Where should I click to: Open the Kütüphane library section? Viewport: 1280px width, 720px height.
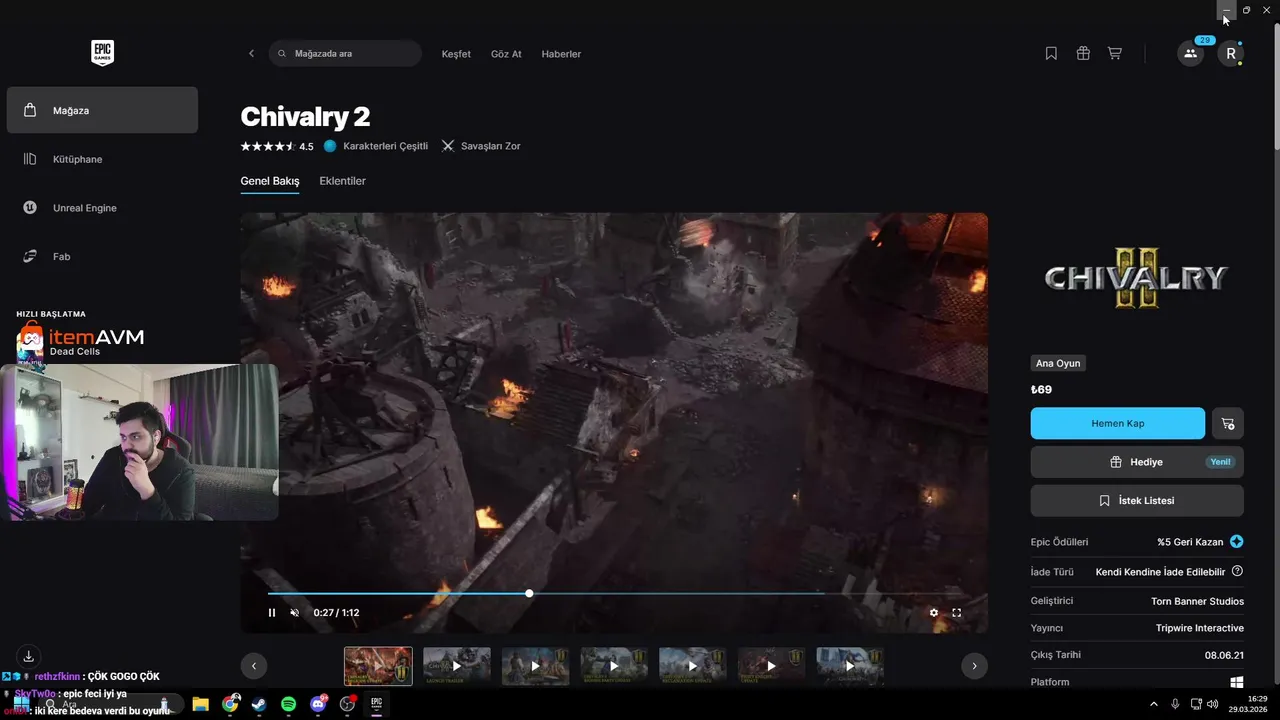[102, 159]
